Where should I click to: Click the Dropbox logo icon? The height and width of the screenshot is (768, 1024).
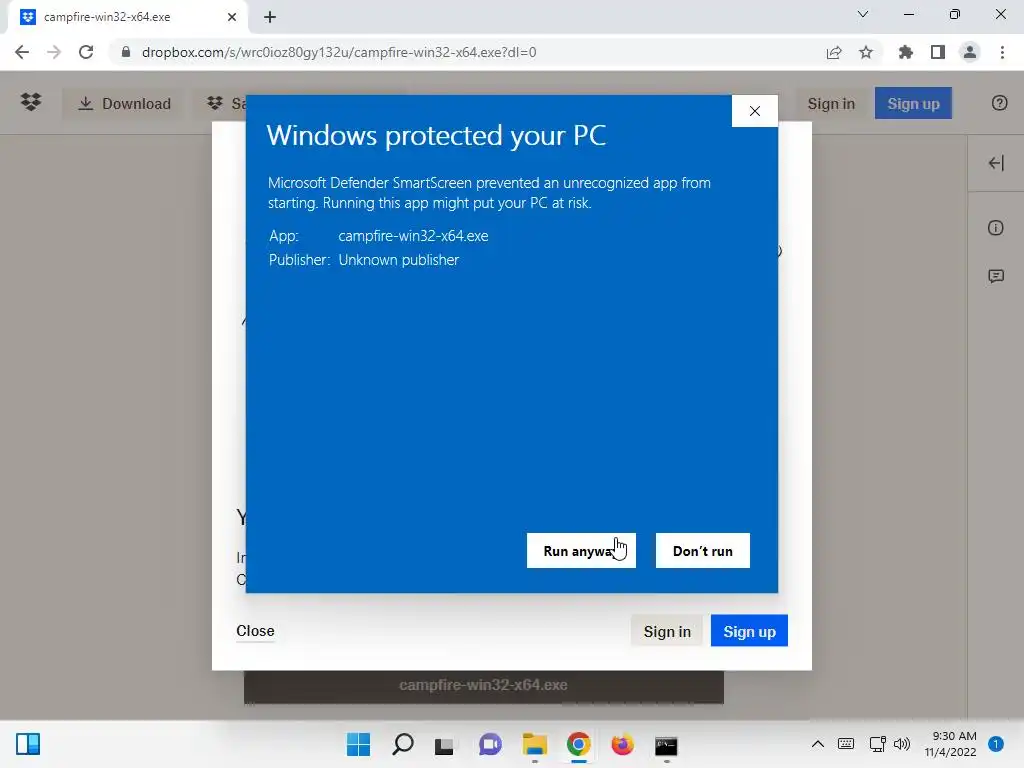pos(31,103)
